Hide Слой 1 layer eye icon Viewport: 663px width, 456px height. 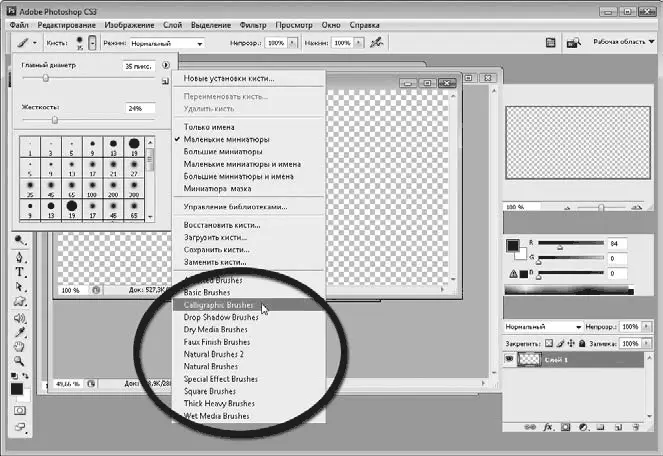coord(509,359)
